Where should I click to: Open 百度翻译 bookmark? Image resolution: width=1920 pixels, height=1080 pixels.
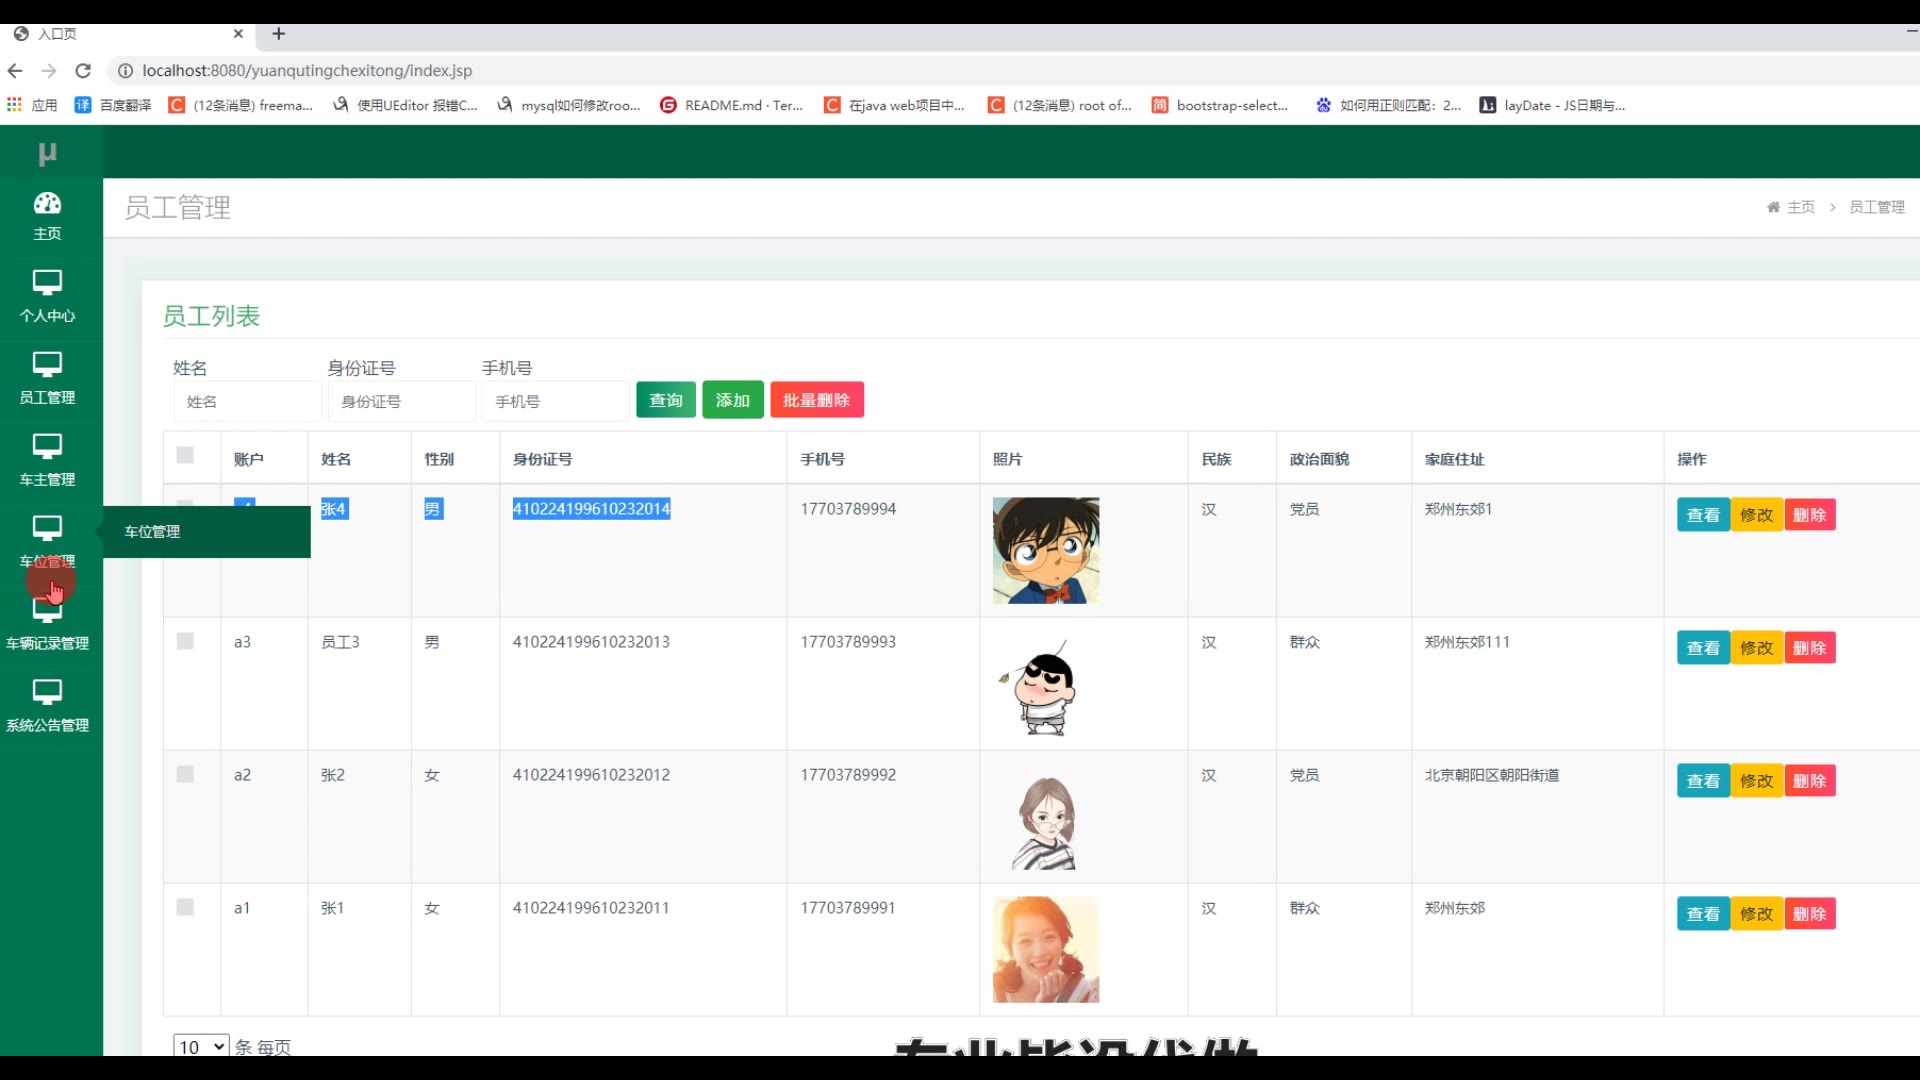click(x=113, y=105)
